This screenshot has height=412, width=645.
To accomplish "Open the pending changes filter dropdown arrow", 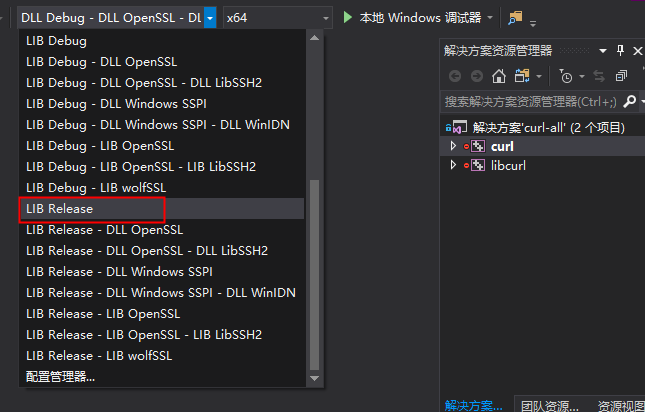I will coord(582,76).
